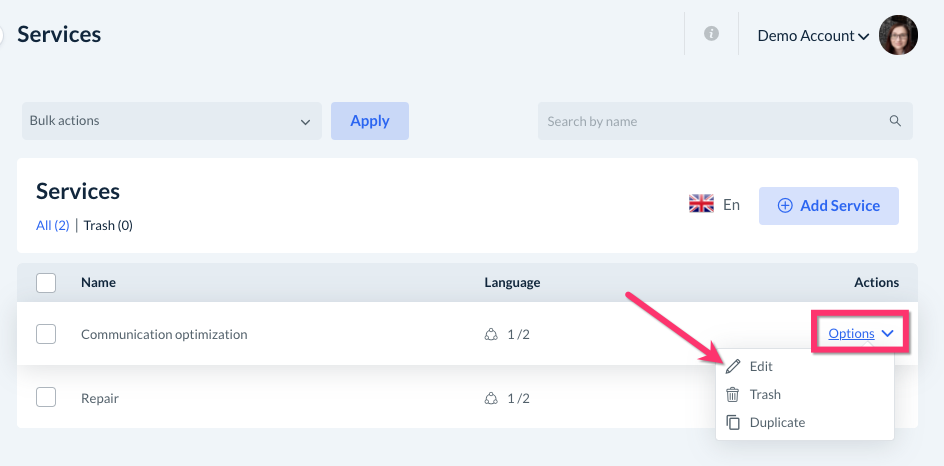
Task: Check the Communication optimization row checkbox
Action: [46, 335]
